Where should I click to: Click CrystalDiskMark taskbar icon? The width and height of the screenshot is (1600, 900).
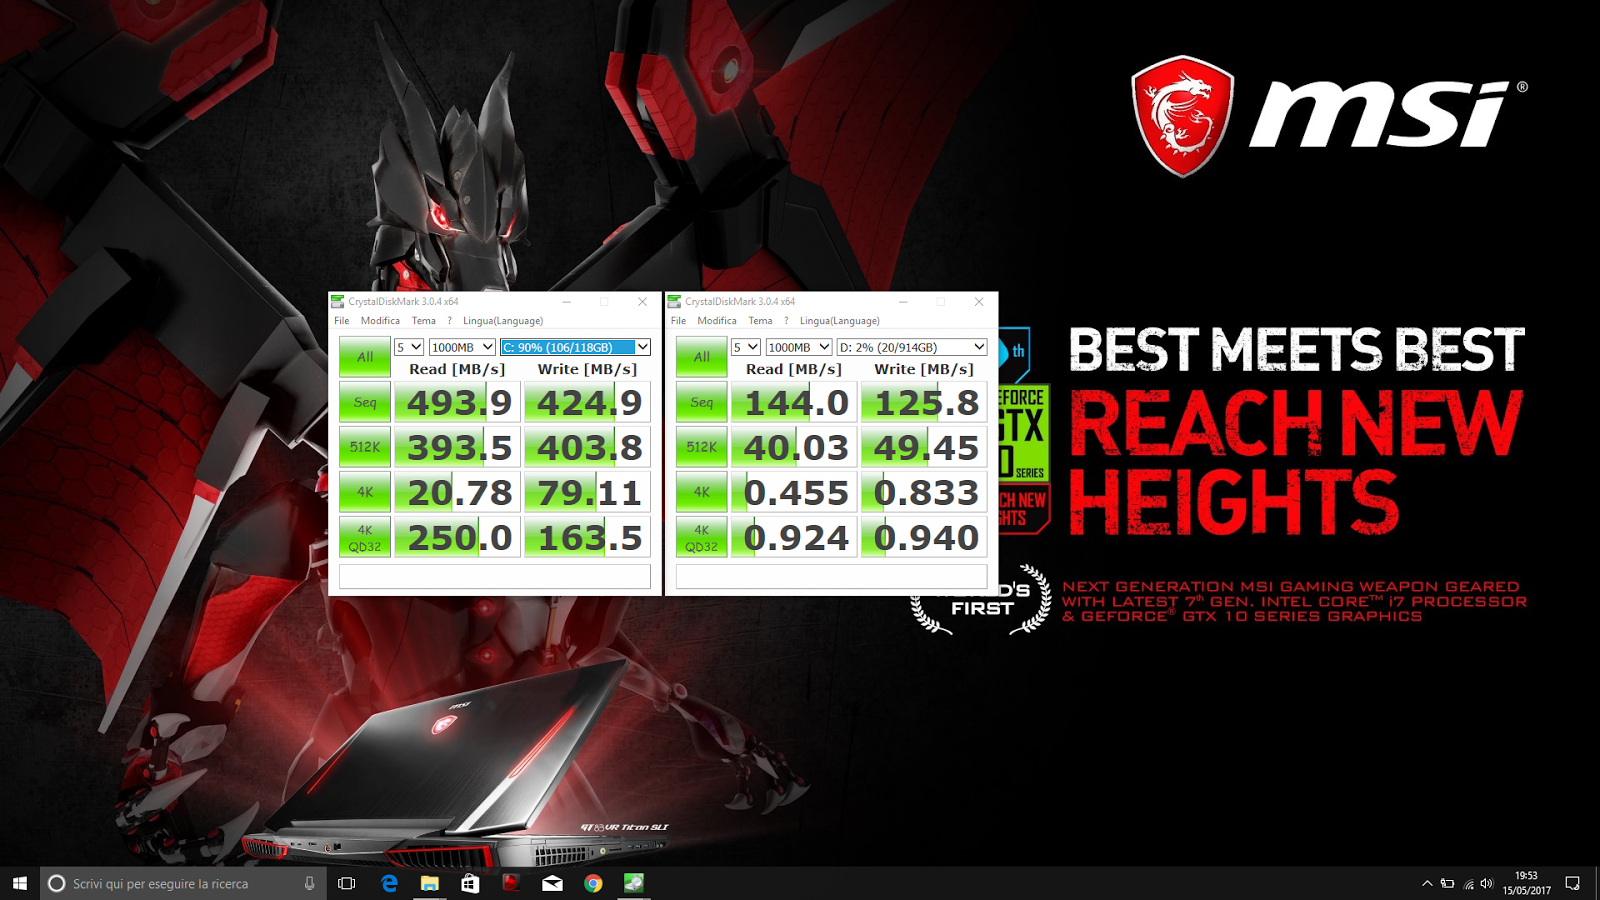point(634,883)
